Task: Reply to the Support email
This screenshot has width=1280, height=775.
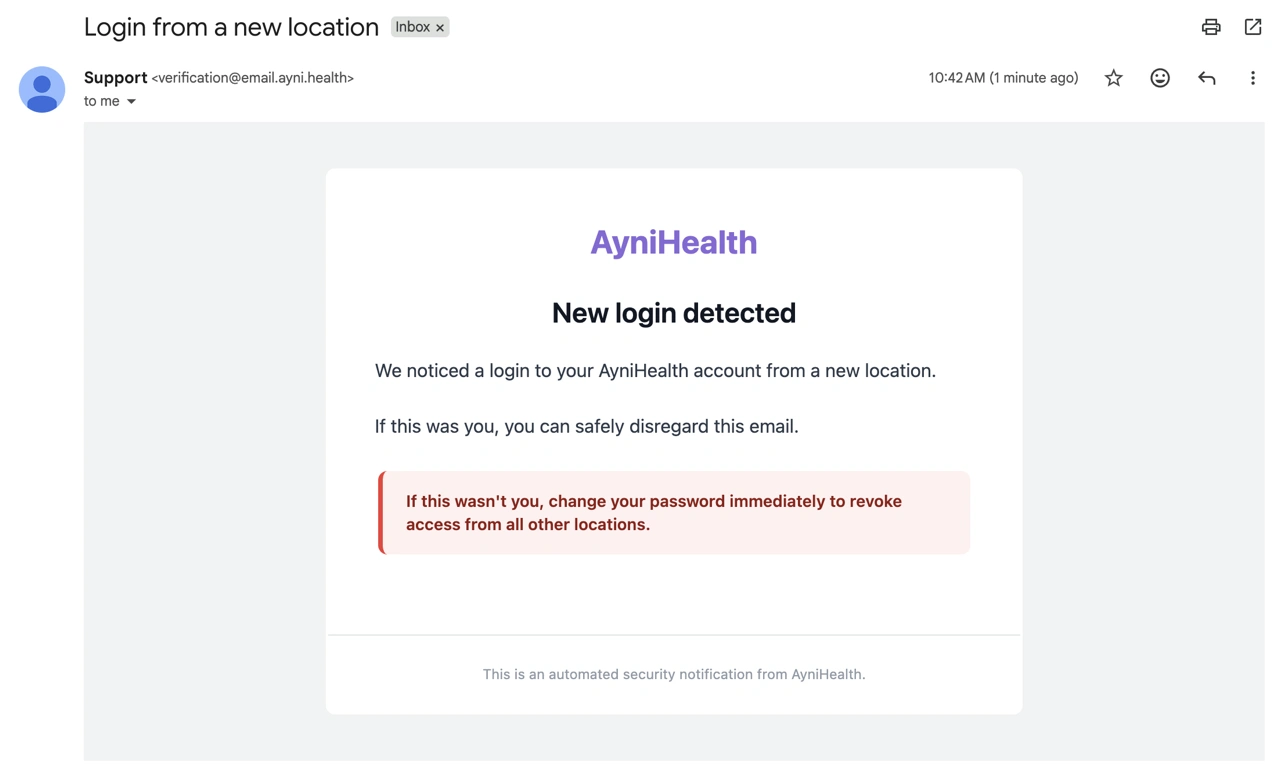Action: 1207,77
